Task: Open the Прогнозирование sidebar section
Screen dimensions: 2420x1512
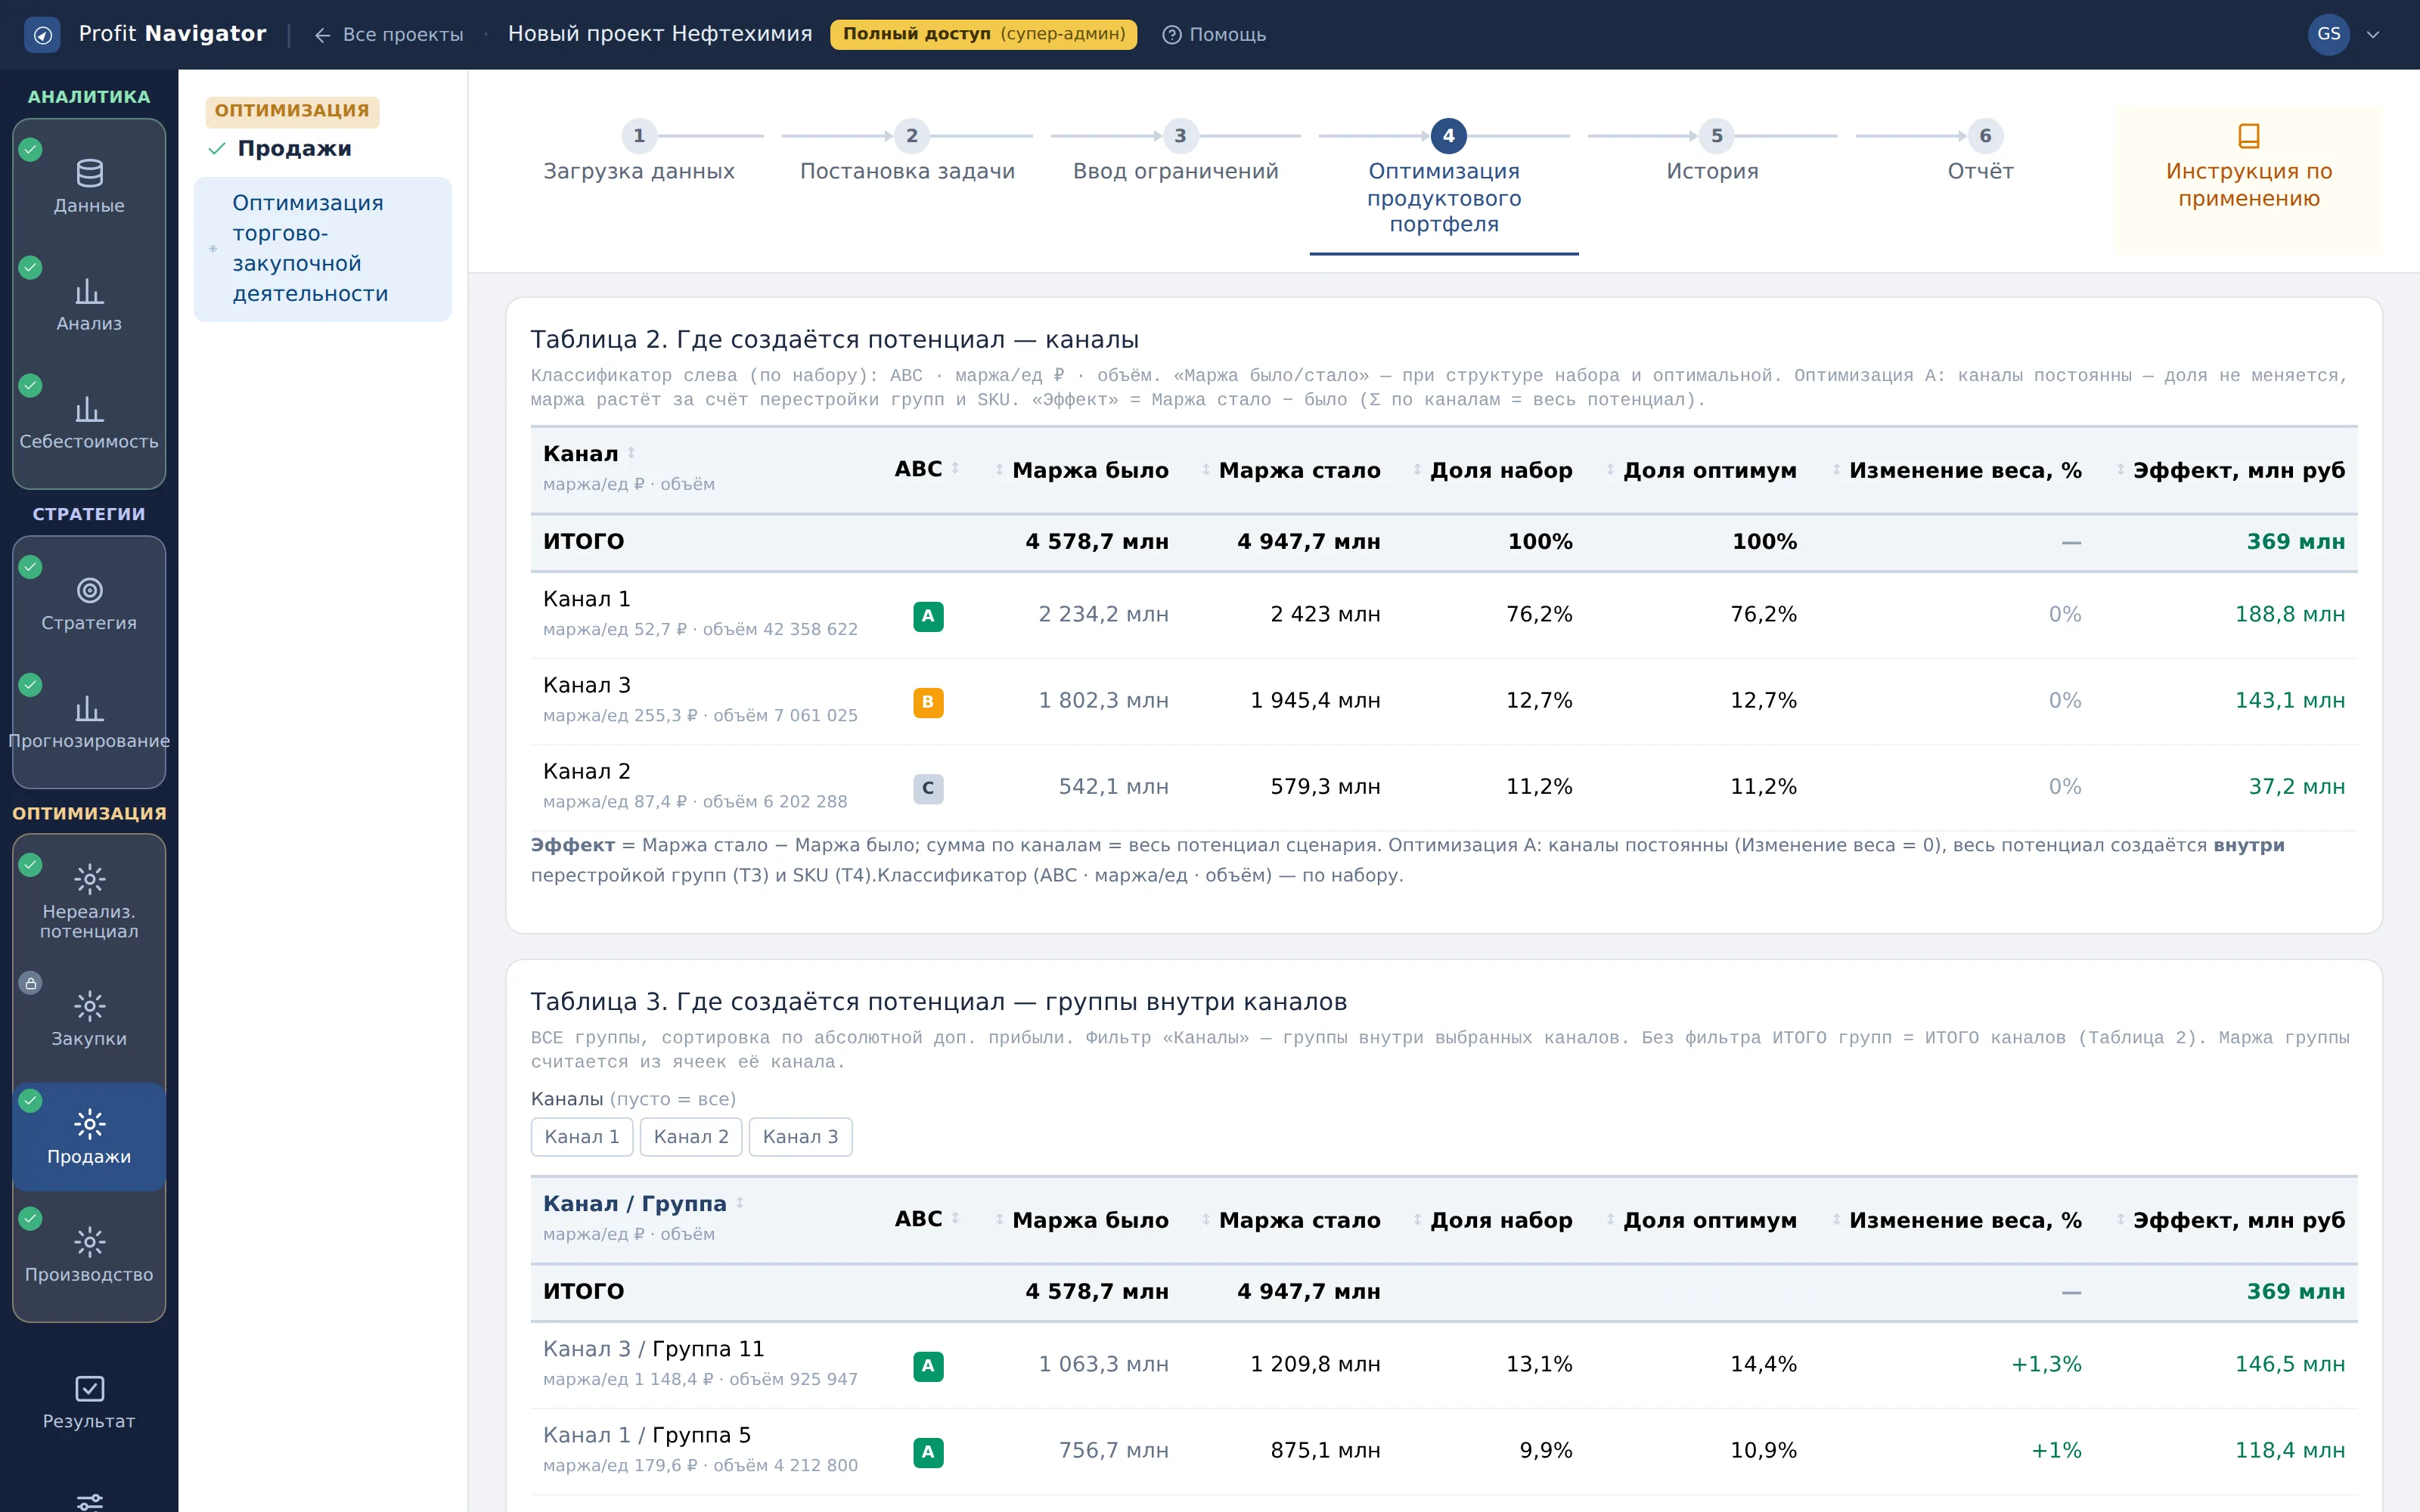Action: (x=89, y=722)
